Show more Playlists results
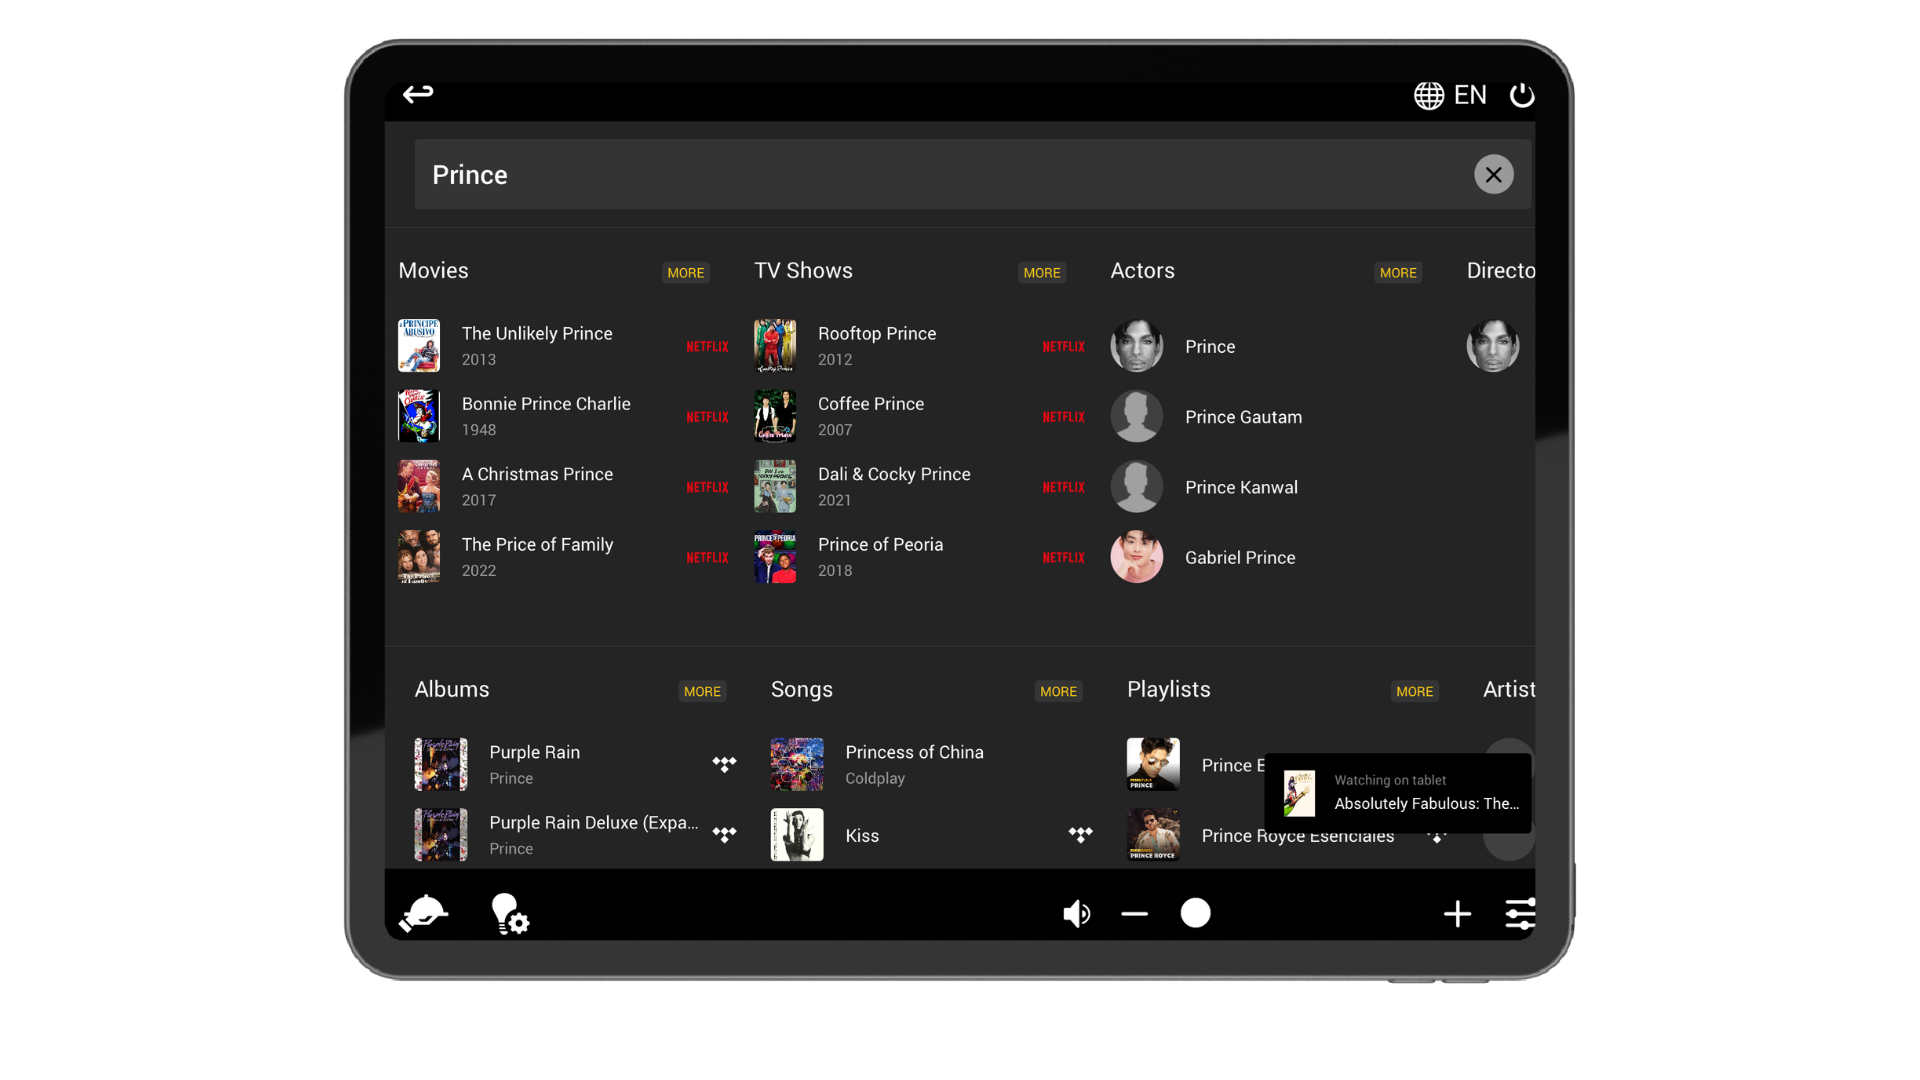This screenshot has width=1920, height=1080. pyautogui.click(x=1414, y=691)
